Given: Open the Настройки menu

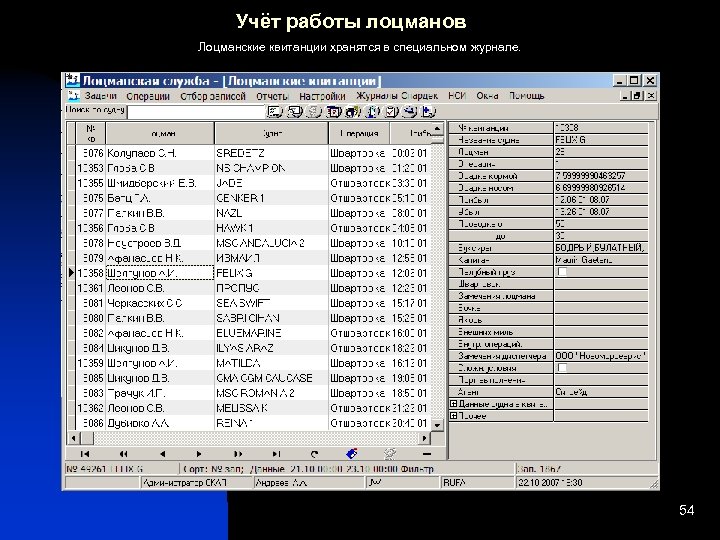Looking at the screenshot, I should pyautogui.click(x=322, y=96).
